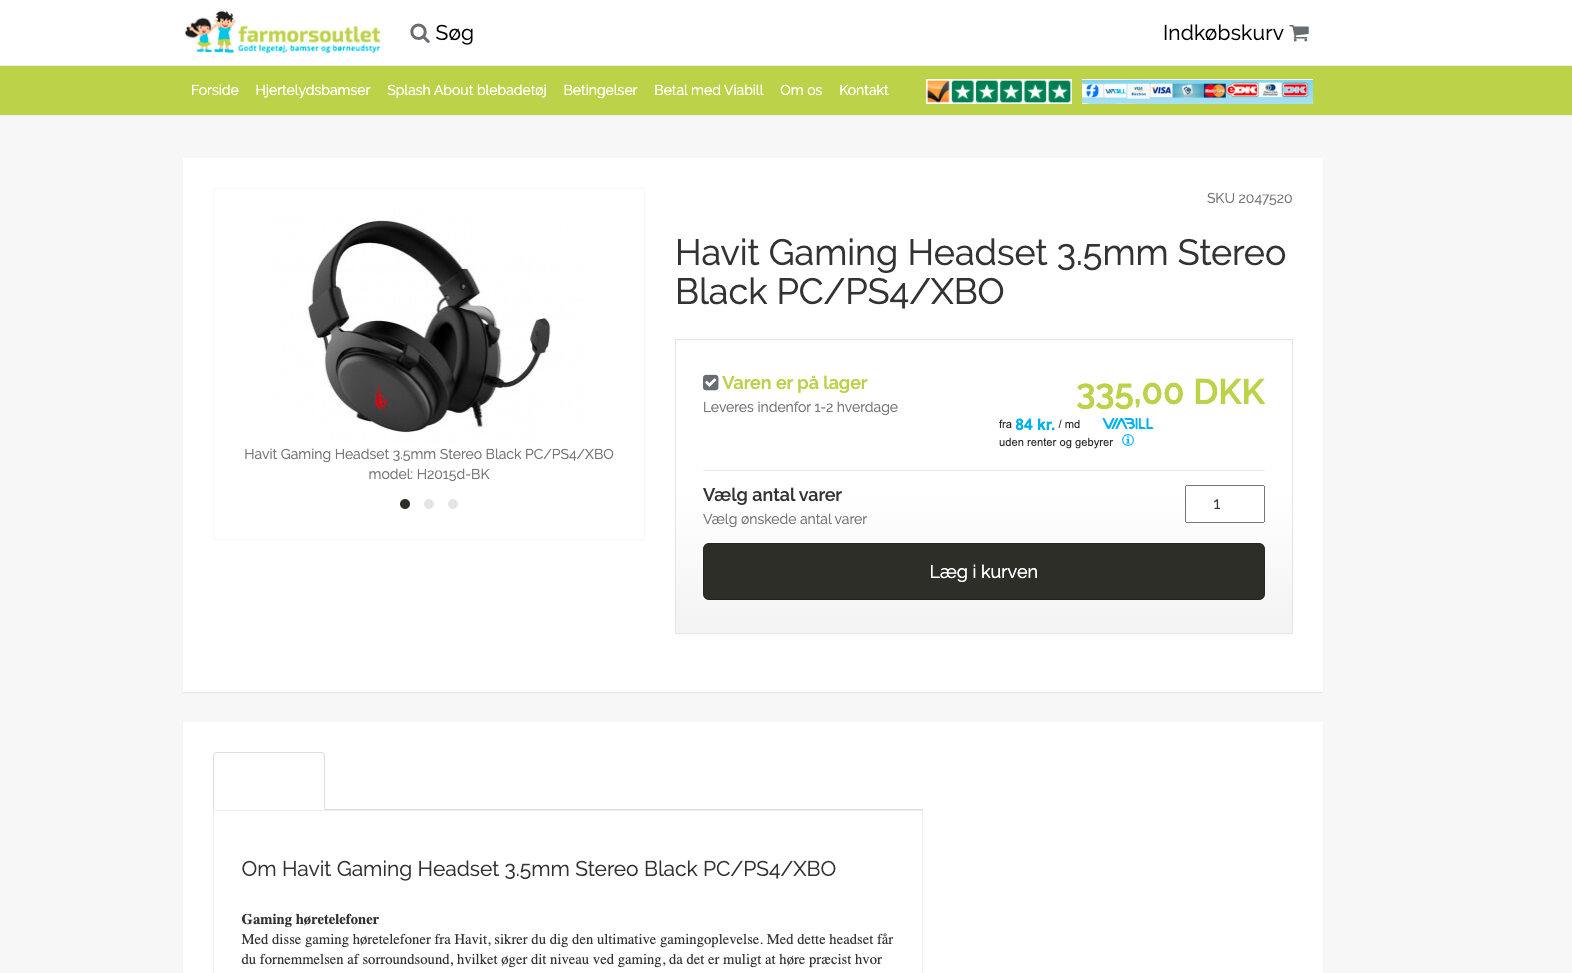Viewport: 1572px width, 973px height.
Task: Select the second carousel dot
Action: pos(429,504)
